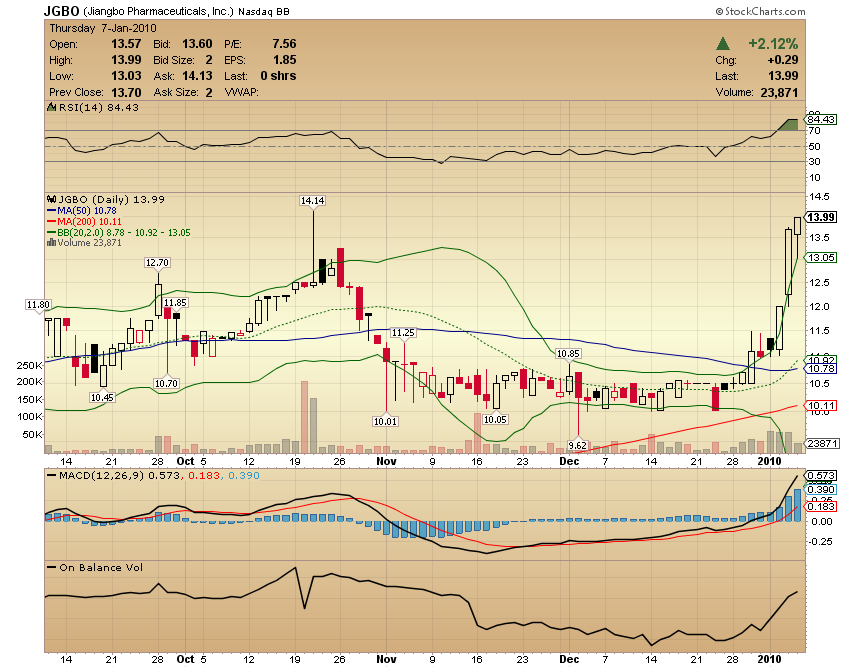The image size is (850, 668).
Task: Click the Dec label on price chart axis
Action: click(x=569, y=461)
